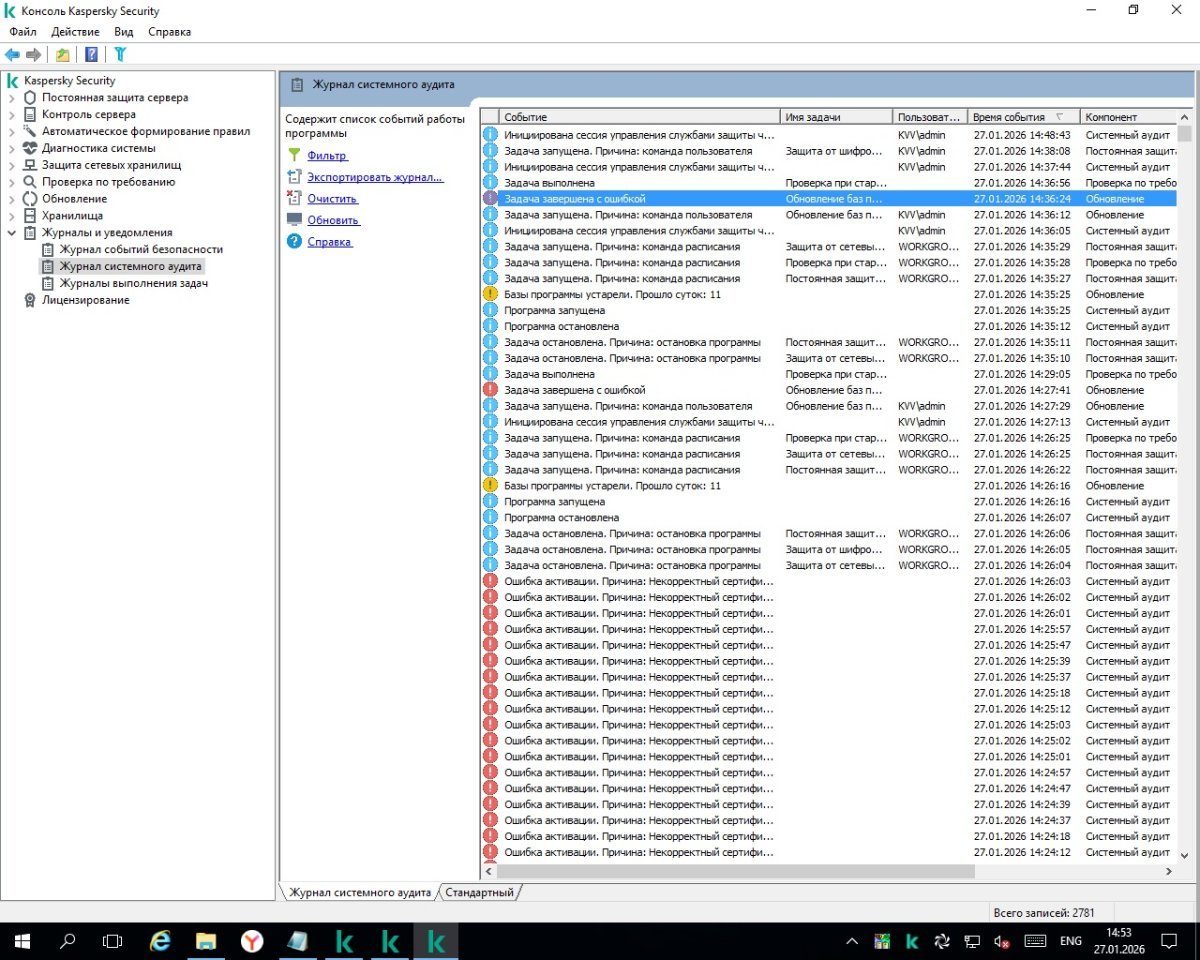
Task: Expand the Проверка по требованию node
Action: click(12, 182)
